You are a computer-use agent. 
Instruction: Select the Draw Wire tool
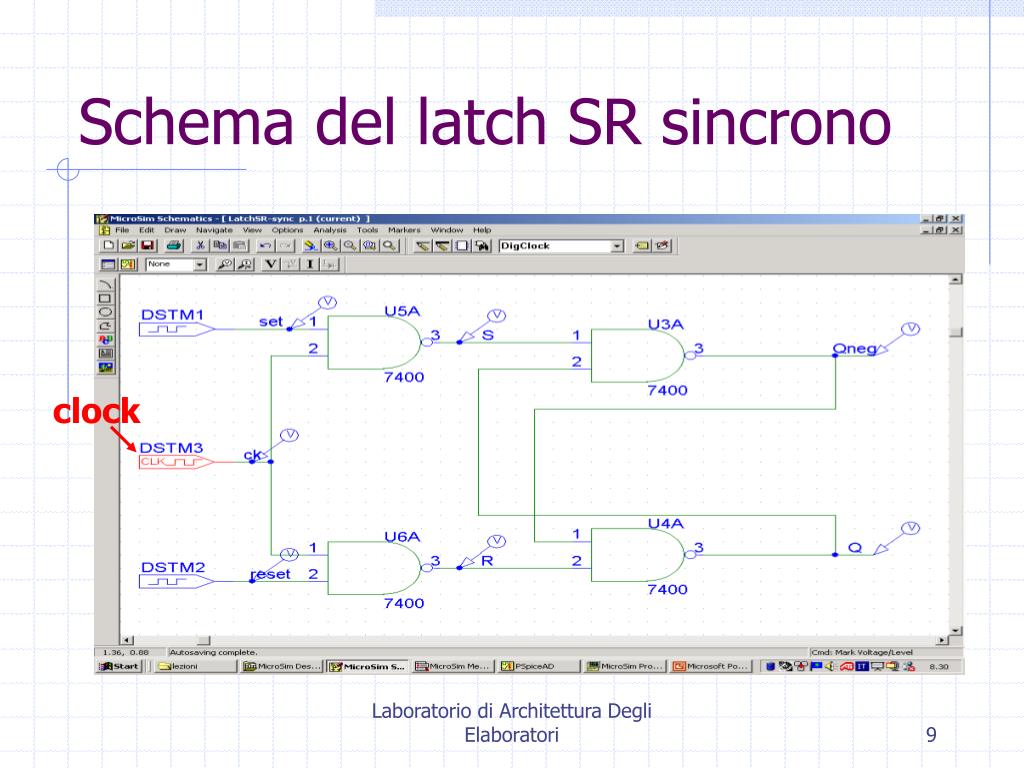(x=423, y=246)
